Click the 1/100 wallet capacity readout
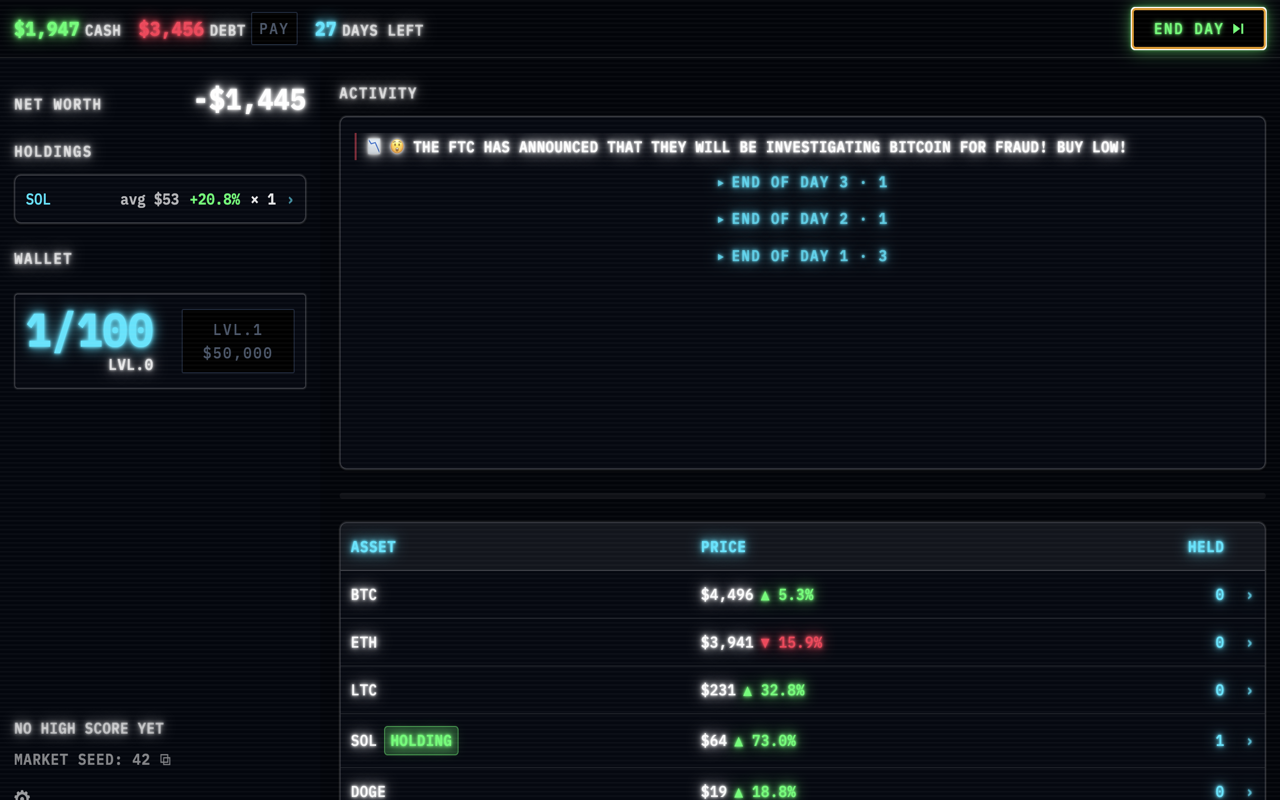The image size is (1280, 800). (x=90, y=332)
